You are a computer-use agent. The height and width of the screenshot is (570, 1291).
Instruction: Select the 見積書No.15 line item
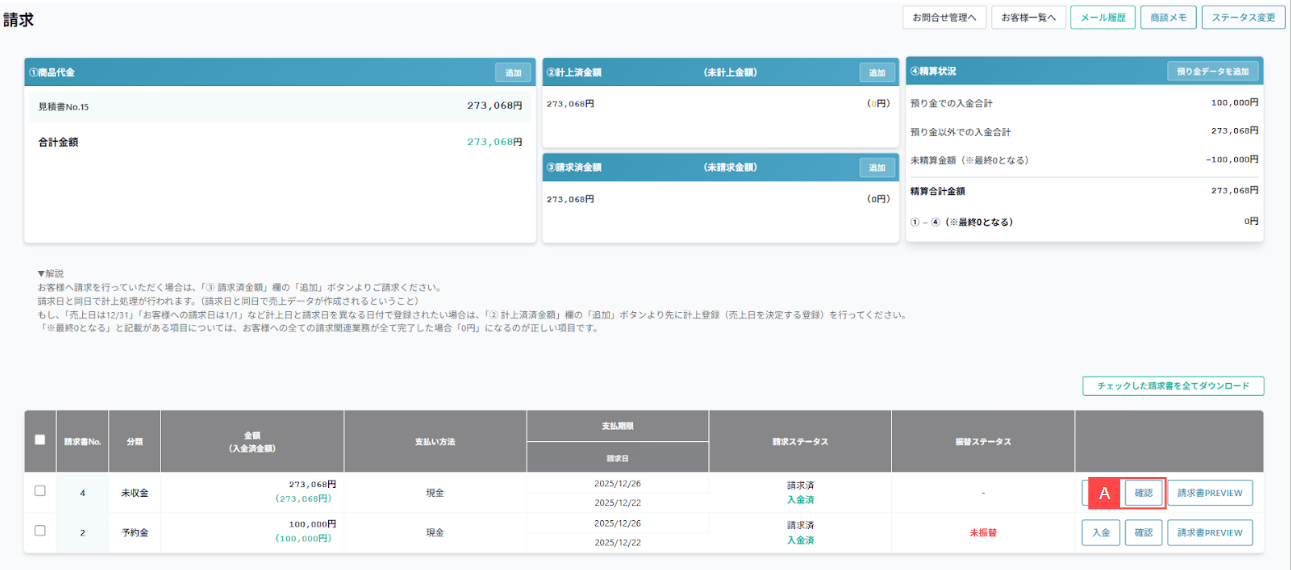coord(64,106)
